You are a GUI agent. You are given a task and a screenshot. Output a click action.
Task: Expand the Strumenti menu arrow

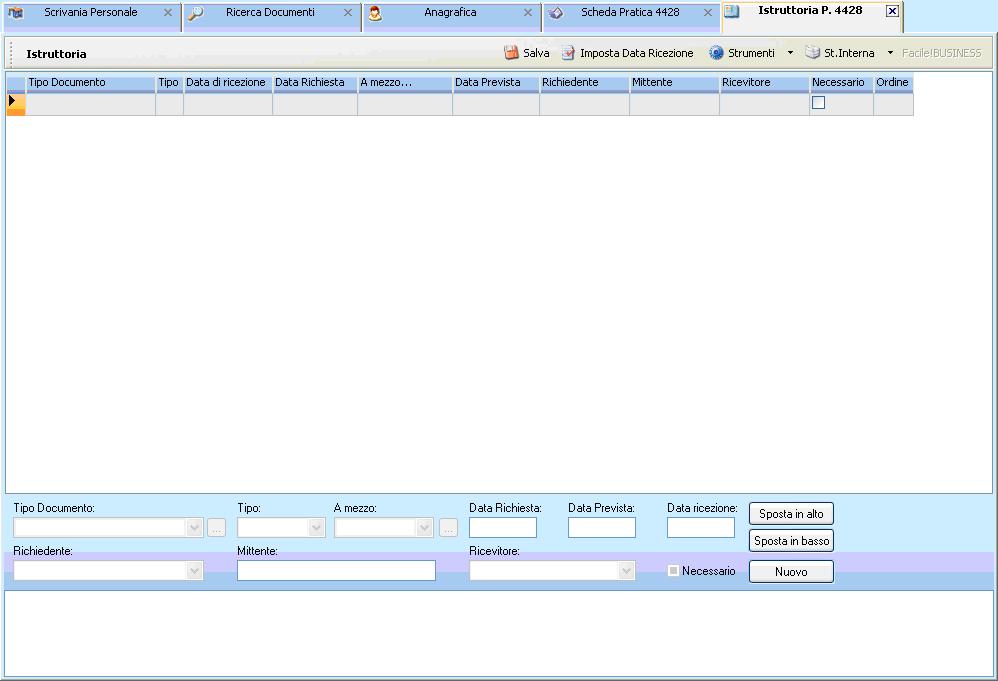pyautogui.click(x=790, y=53)
